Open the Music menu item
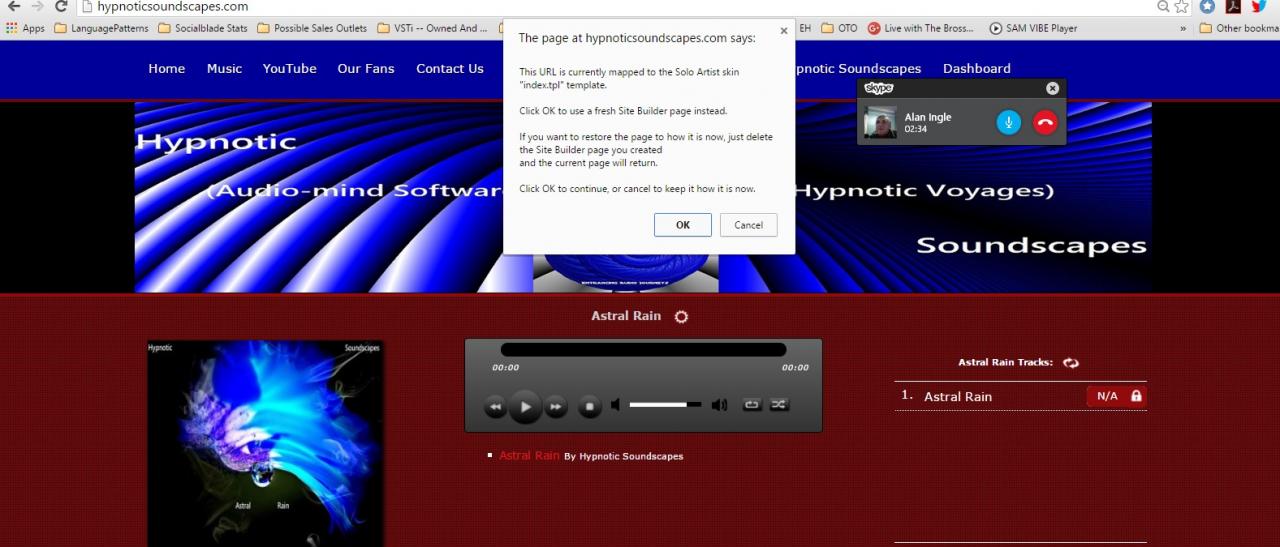1280x547 pixels. [224, 68]
